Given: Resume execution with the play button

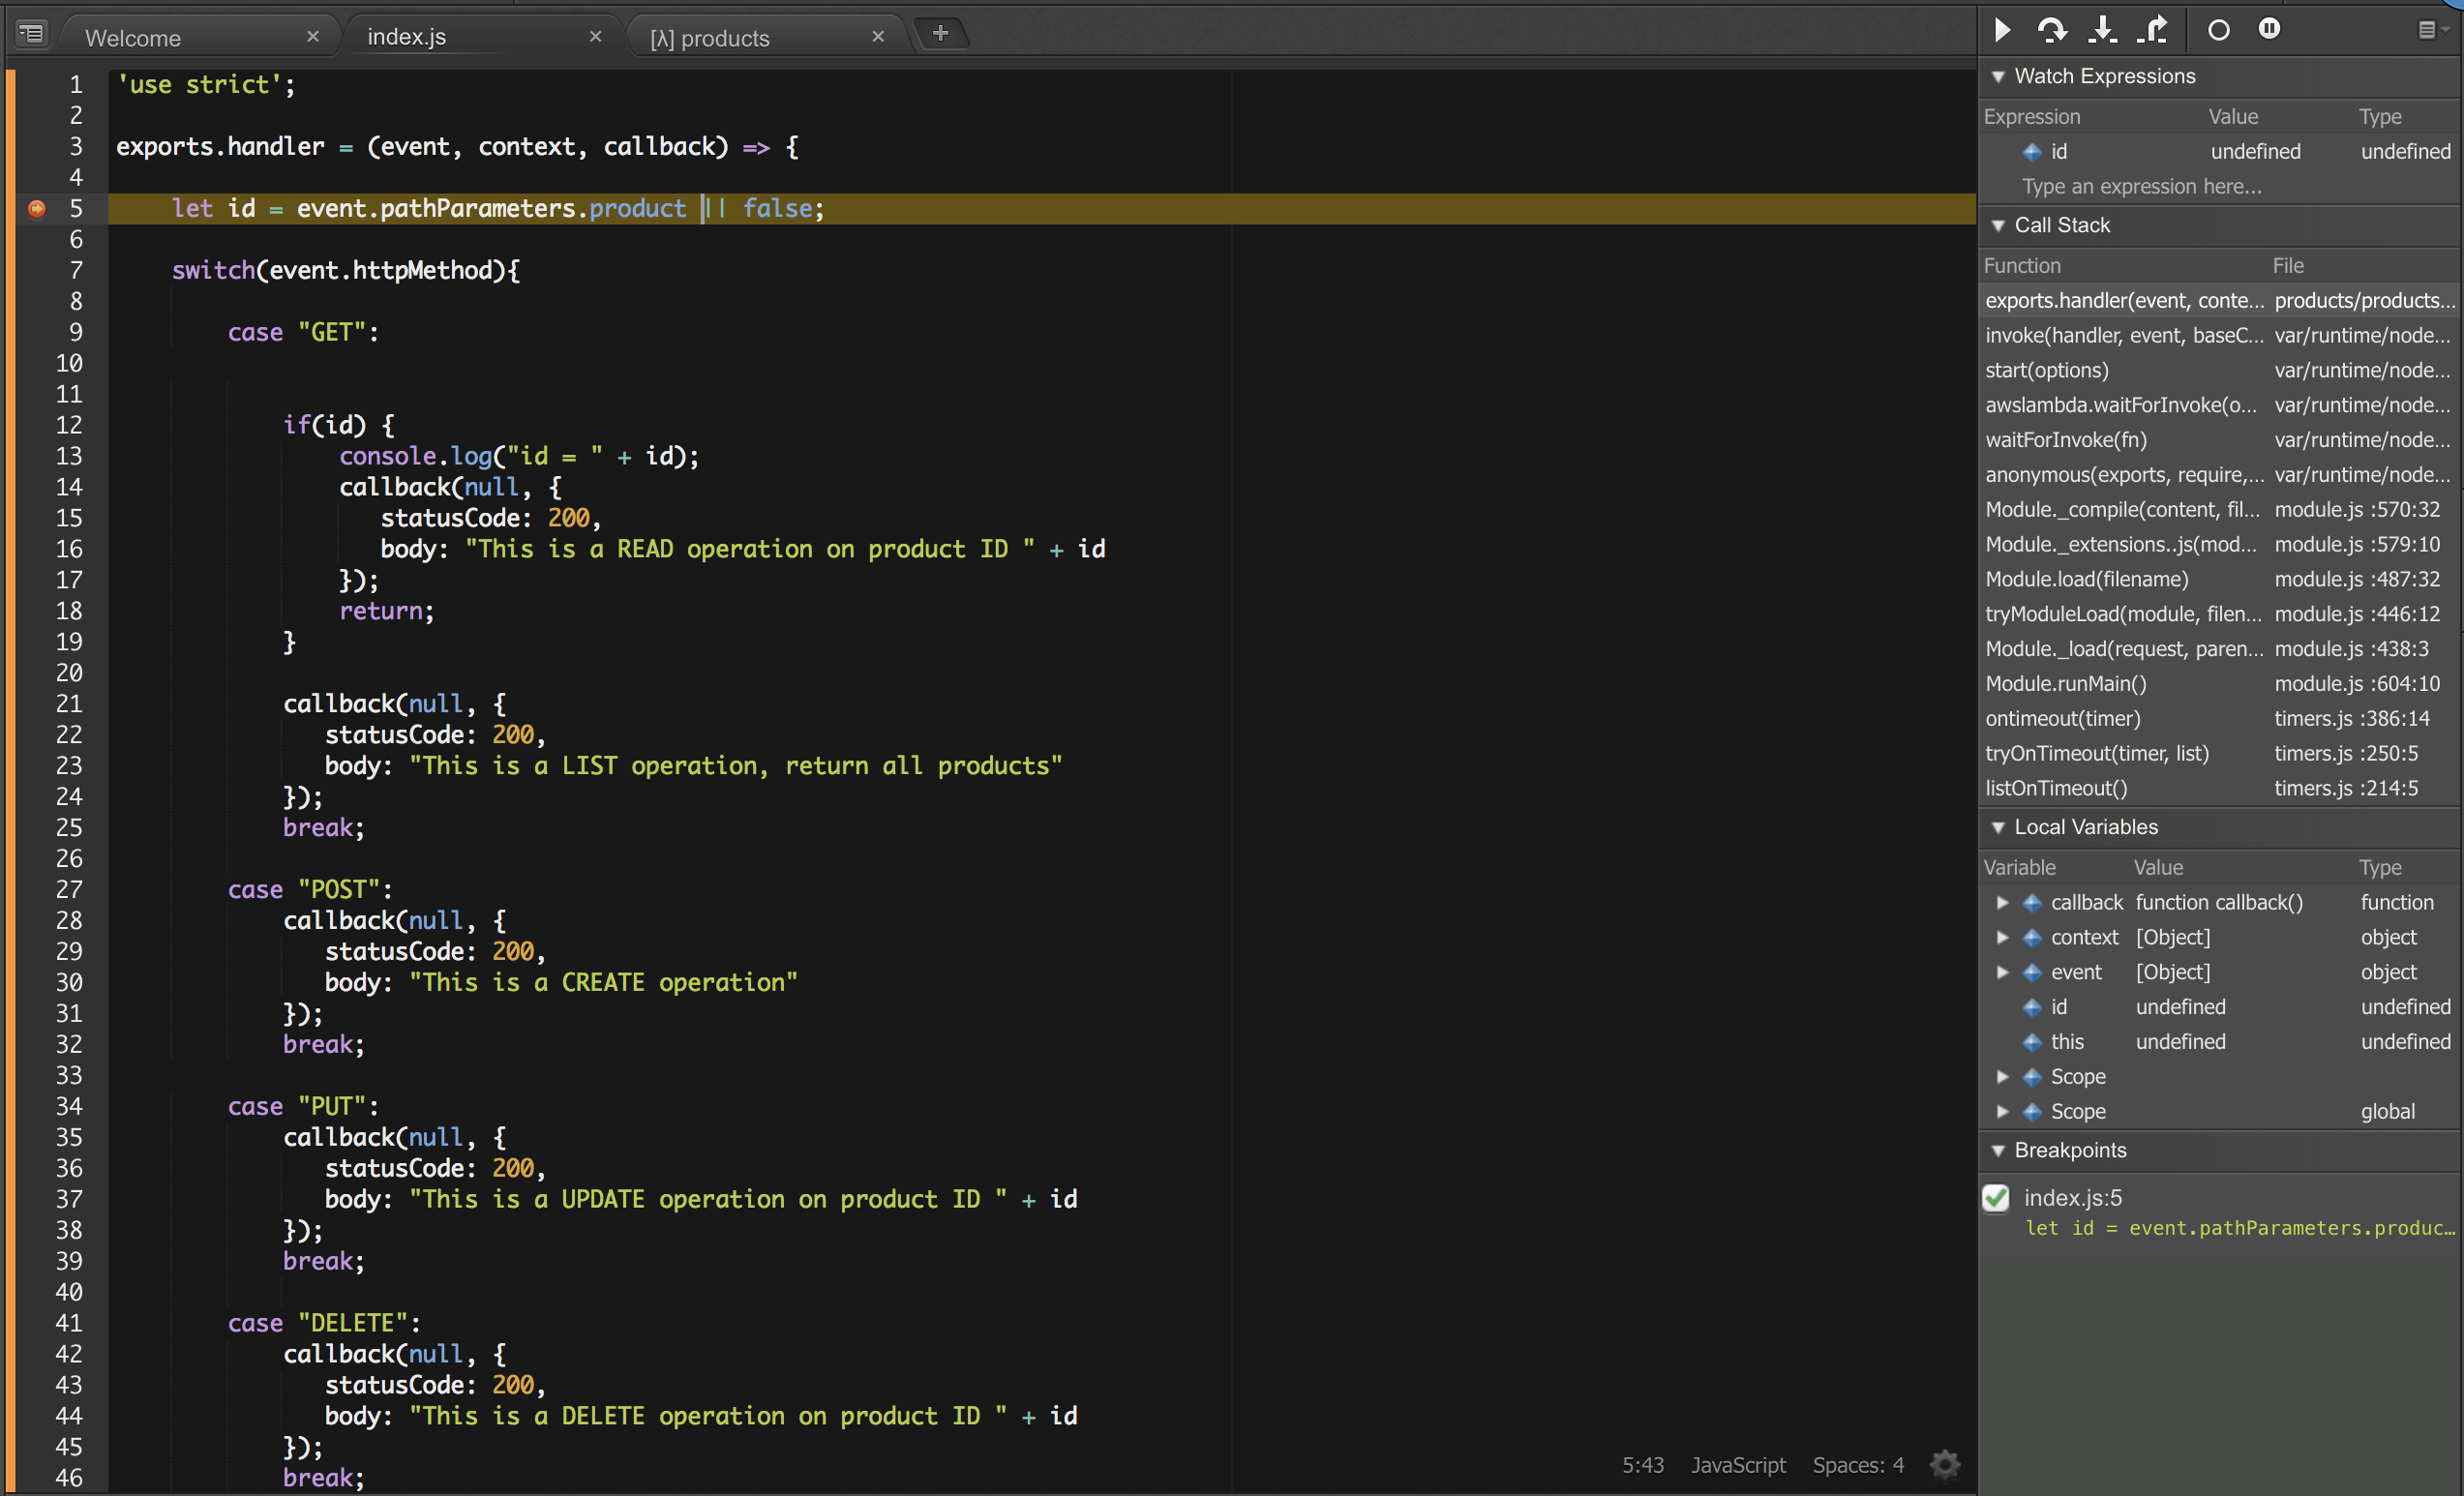Looking at the screenshot, I should [2002, 30].
